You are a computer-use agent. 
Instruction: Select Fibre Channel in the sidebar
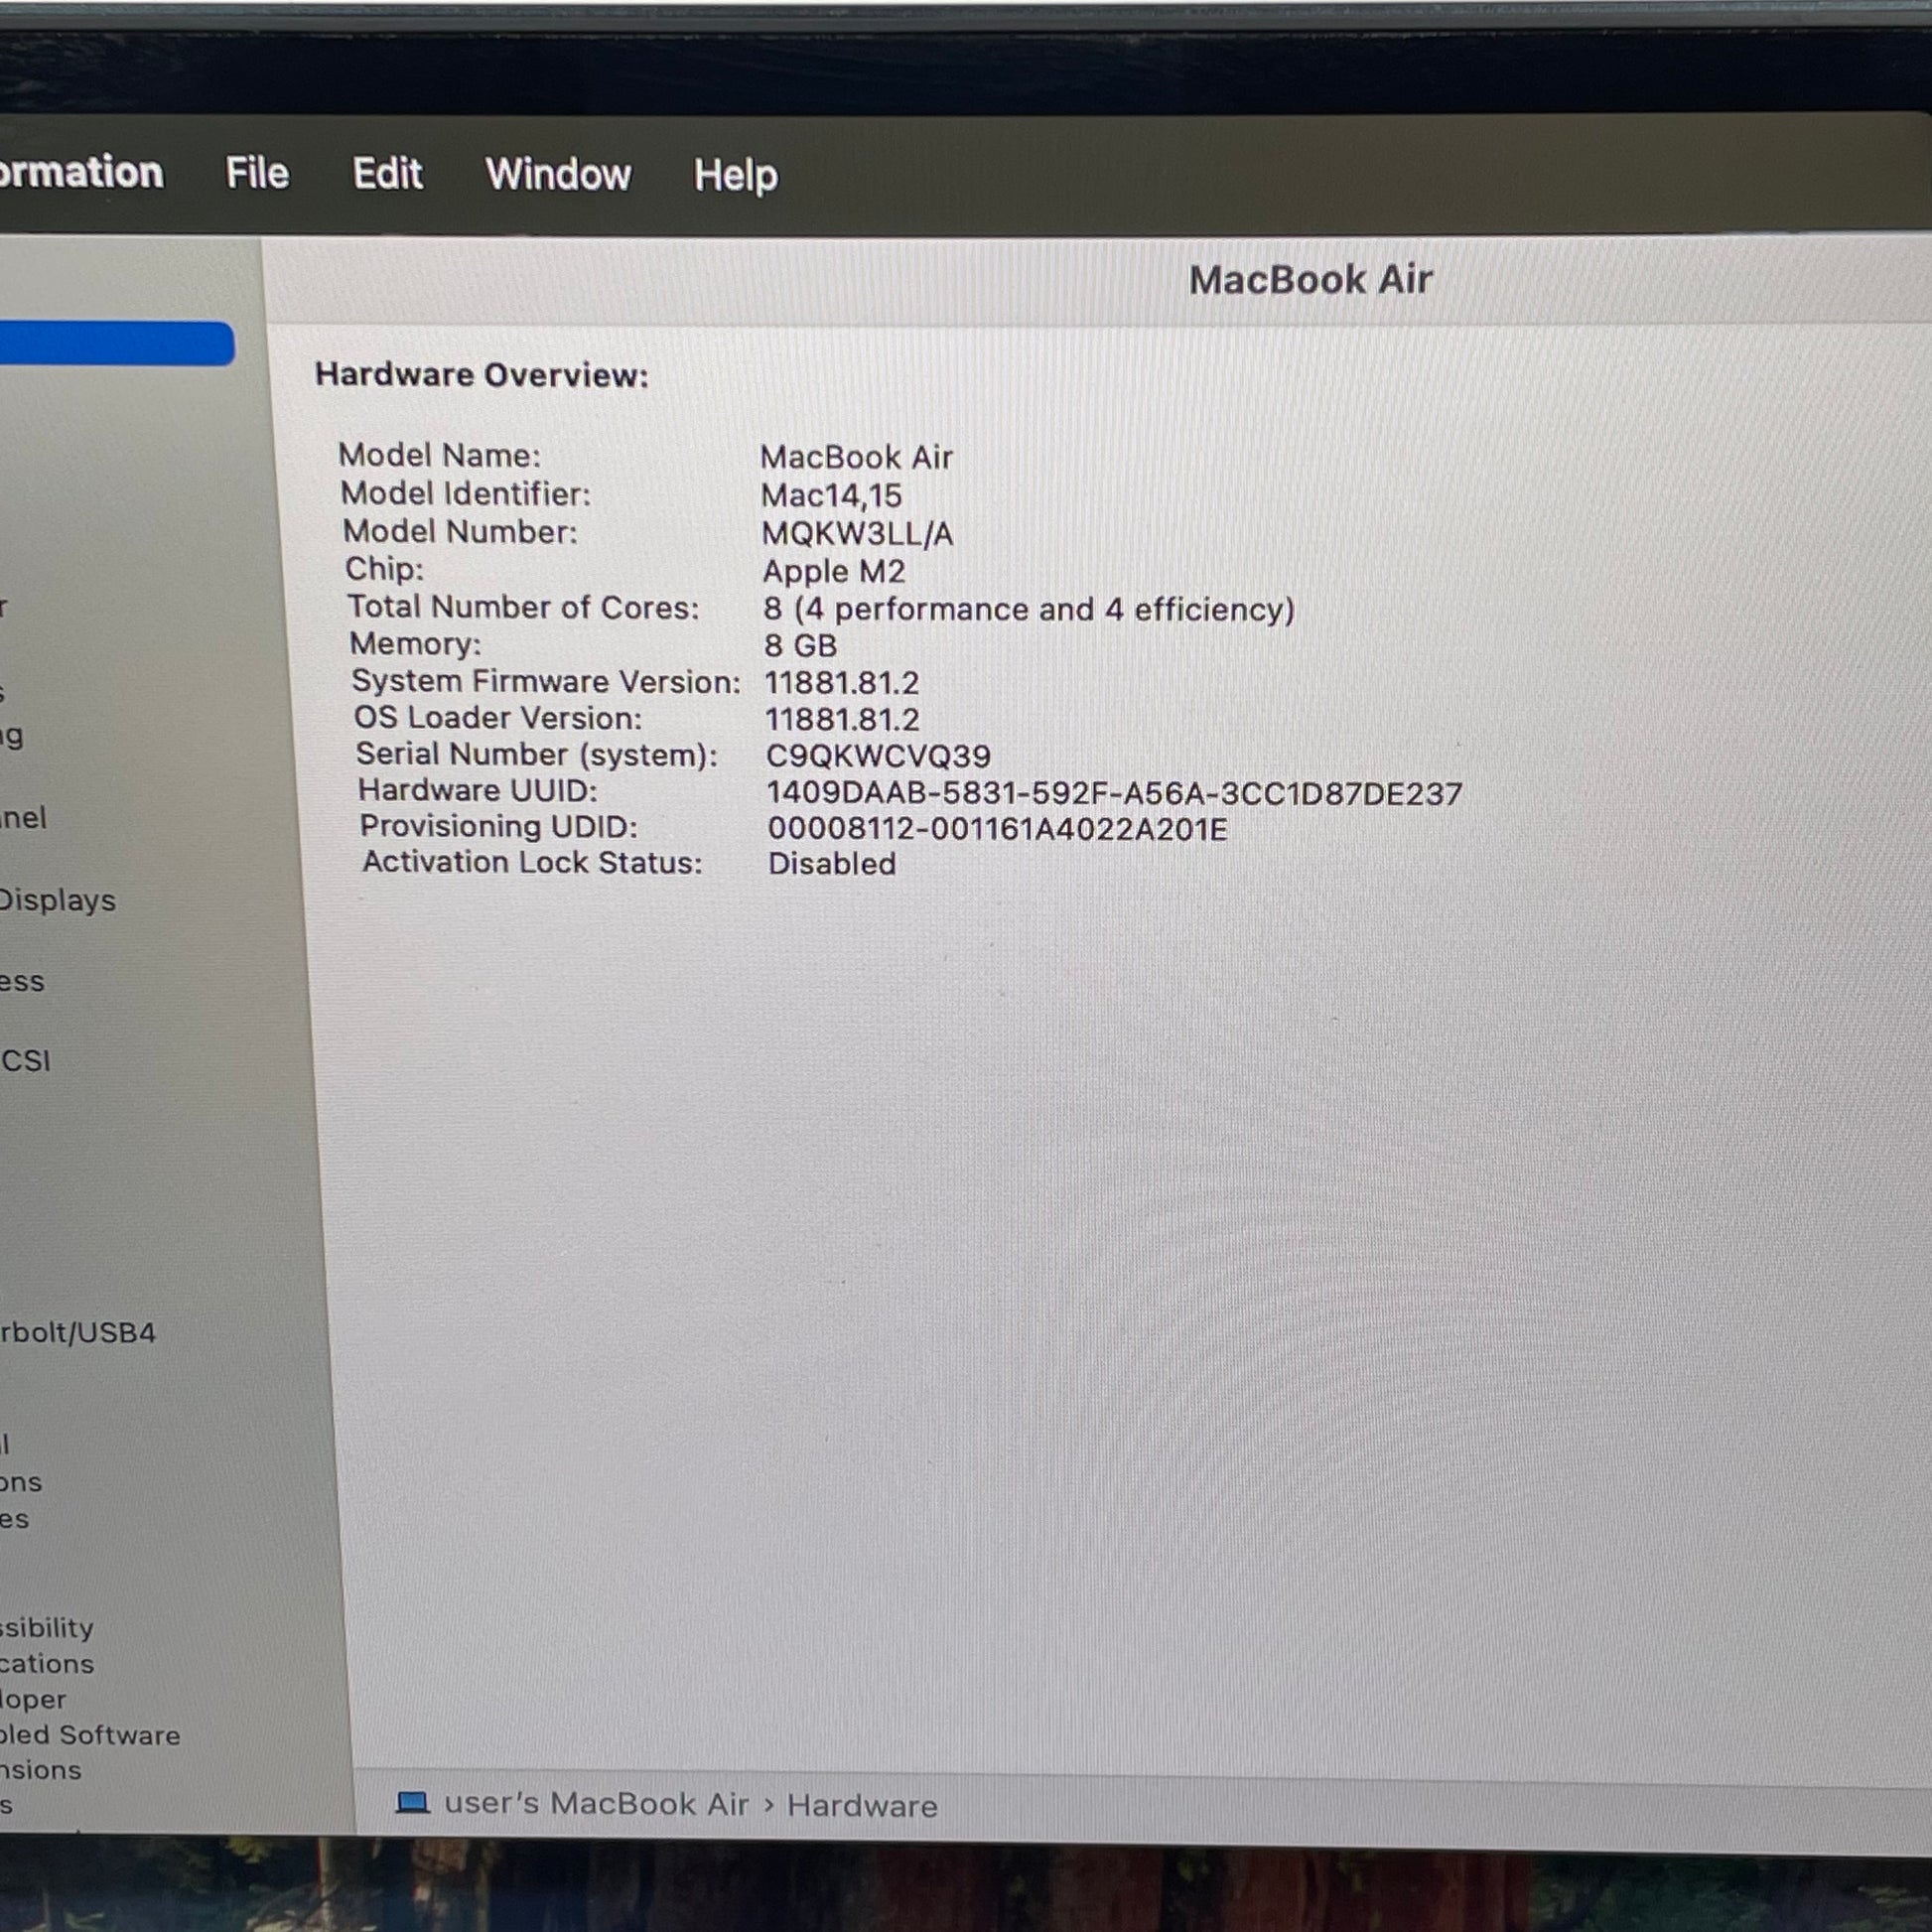(x=24, y=818)
